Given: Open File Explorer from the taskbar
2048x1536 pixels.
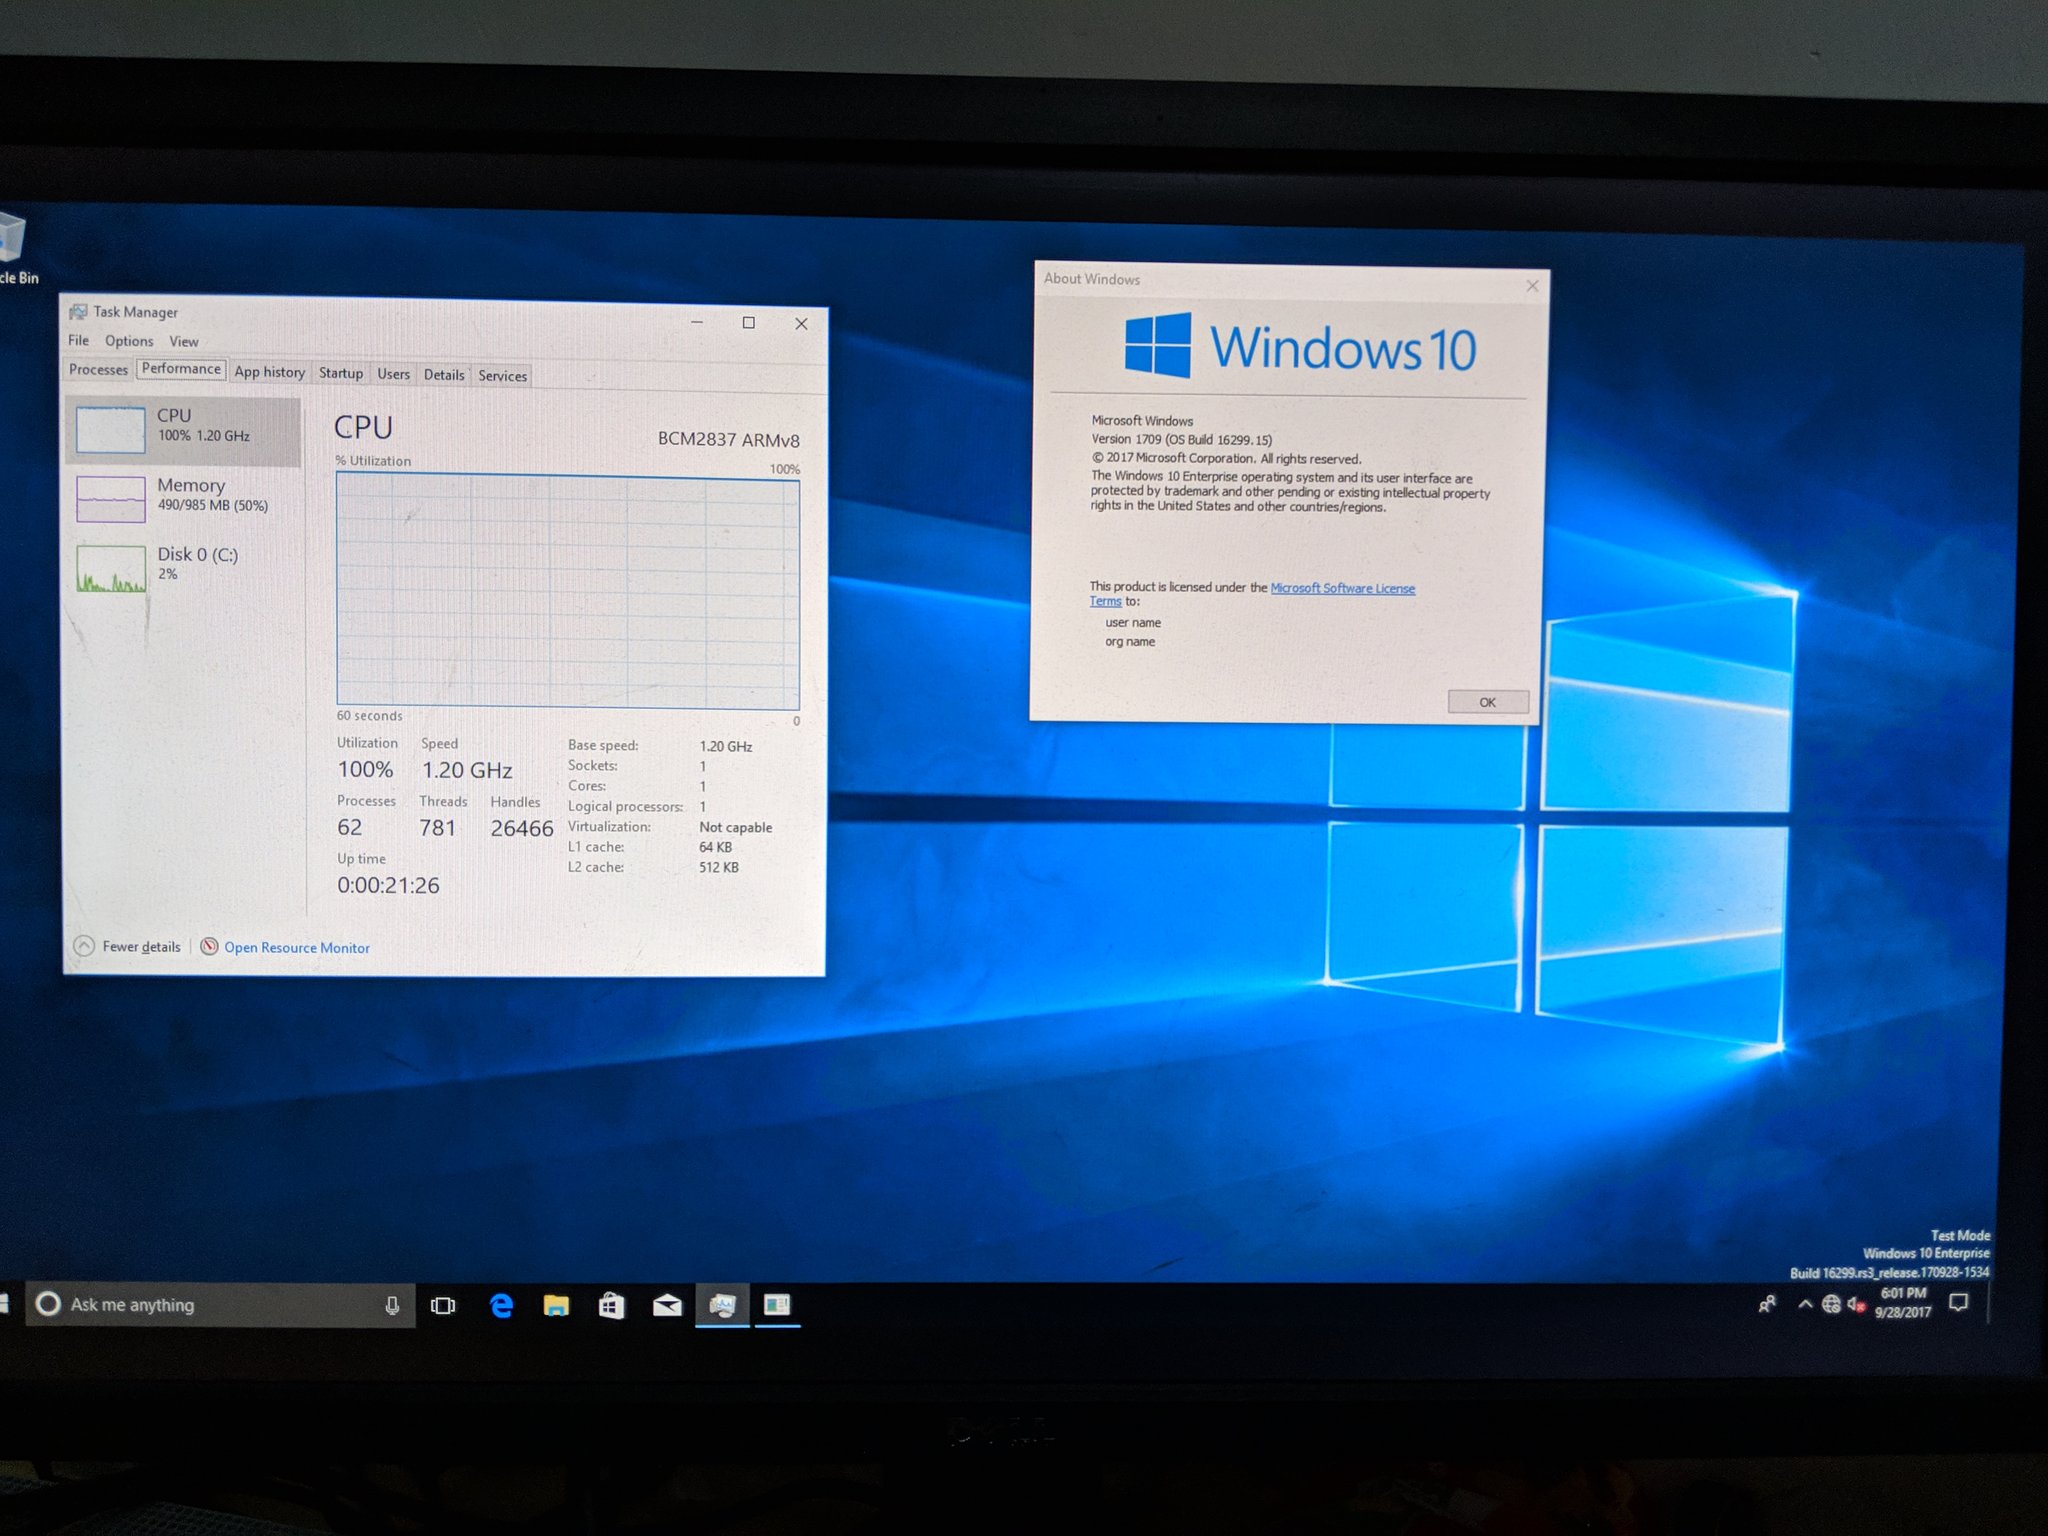Looking at the screenshot, I should [555, 1305].
